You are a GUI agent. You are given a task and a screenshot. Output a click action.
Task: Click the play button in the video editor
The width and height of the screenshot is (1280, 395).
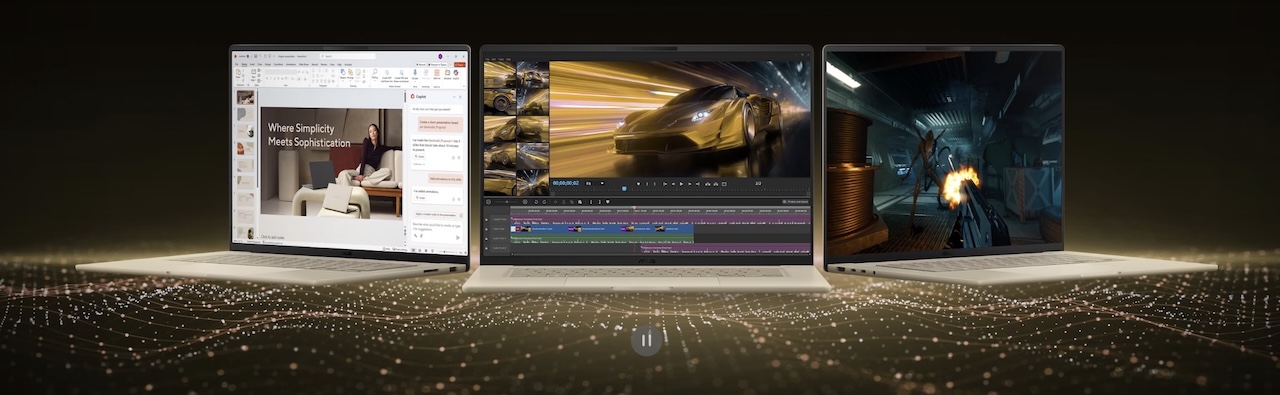(x=681, y=184)
